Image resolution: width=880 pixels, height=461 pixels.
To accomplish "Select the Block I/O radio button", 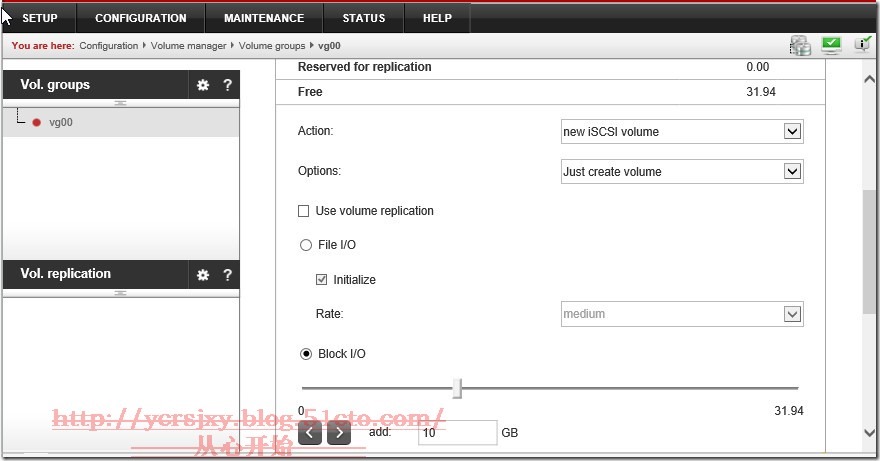I will tap(306, 354).
